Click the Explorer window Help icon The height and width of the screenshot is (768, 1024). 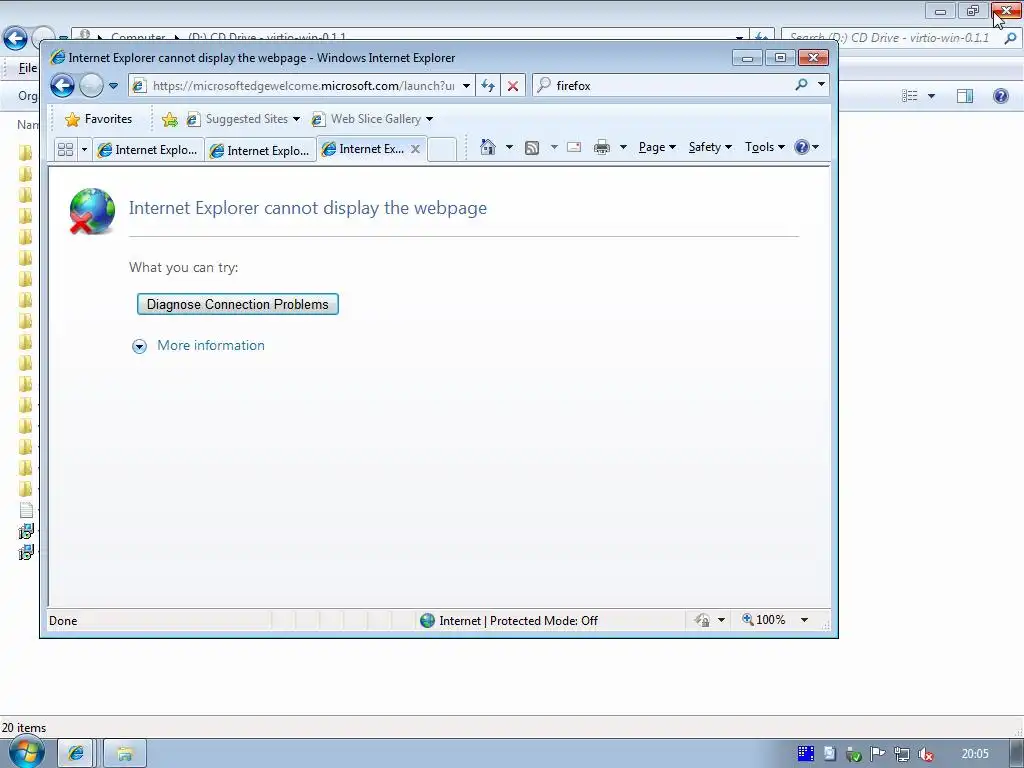click(1000, 96)
